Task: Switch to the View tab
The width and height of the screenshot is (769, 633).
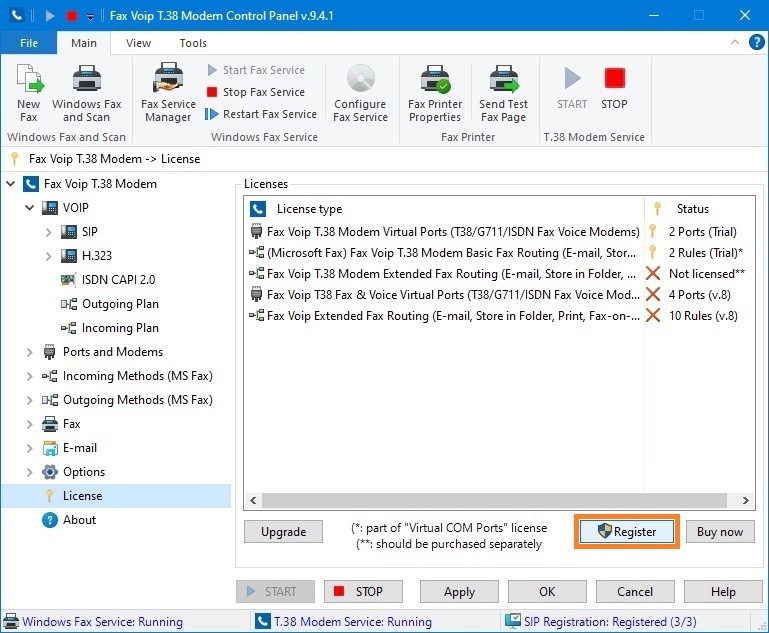Action: coord(138,43)
